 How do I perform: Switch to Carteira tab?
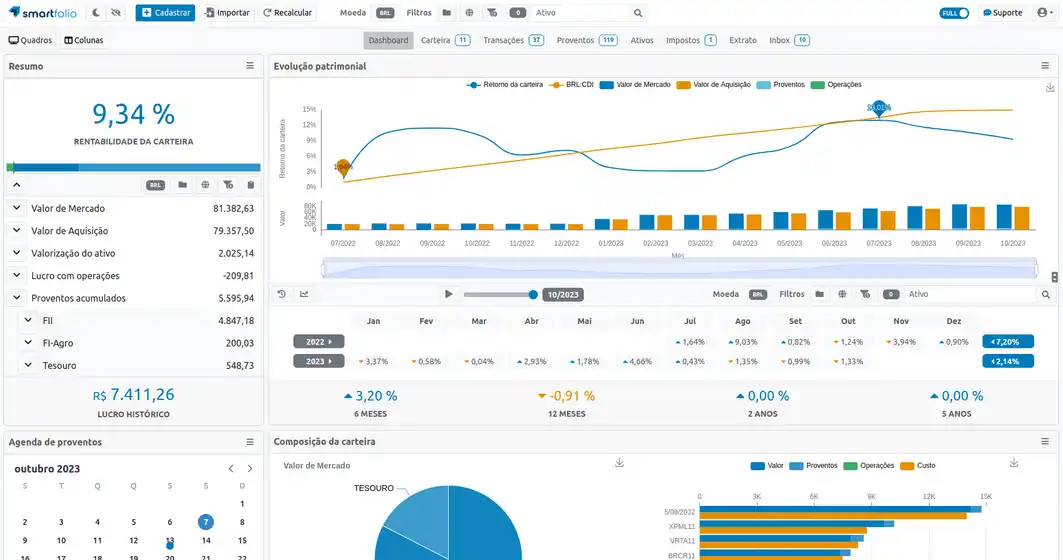click(445, 40)
